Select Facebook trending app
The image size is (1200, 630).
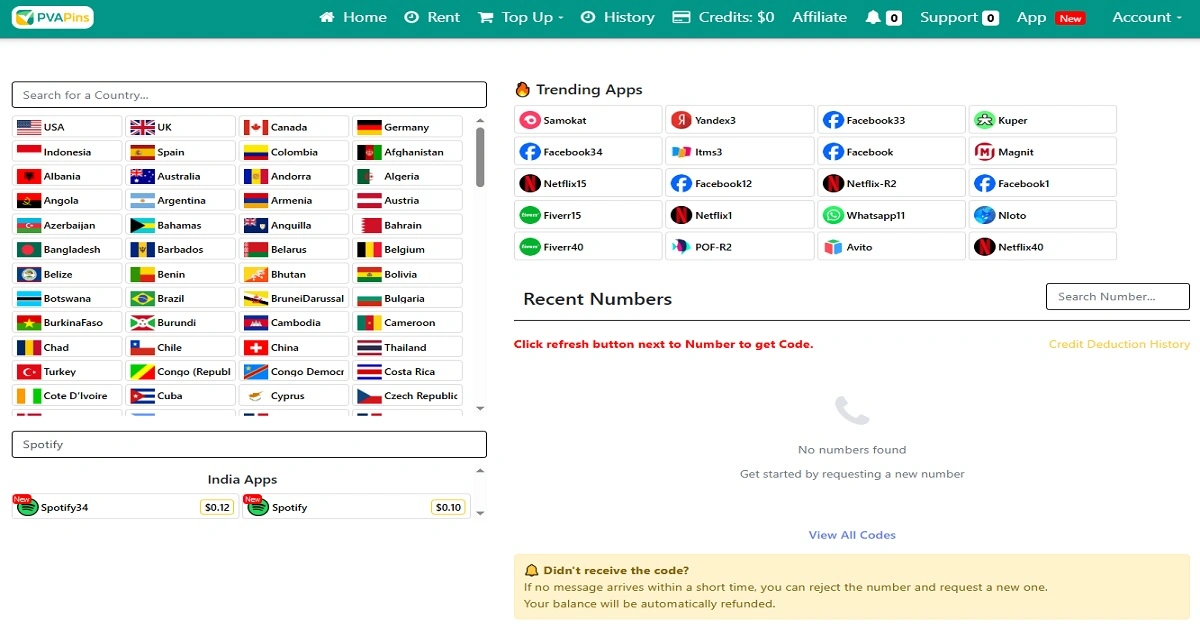tap(891, 152)
